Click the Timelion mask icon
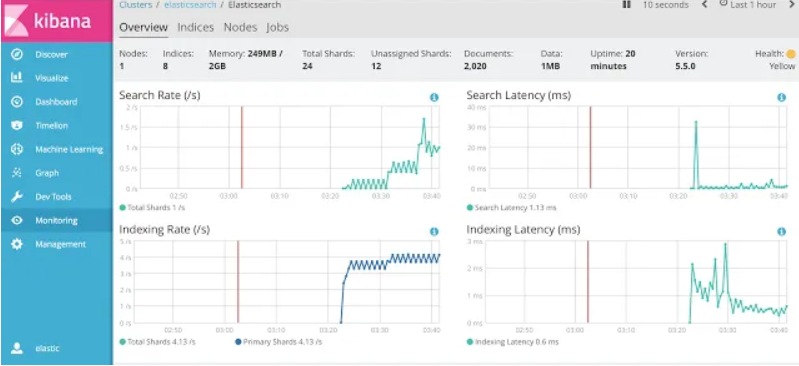This screenshot has height=366, width=799. point(17,125)
